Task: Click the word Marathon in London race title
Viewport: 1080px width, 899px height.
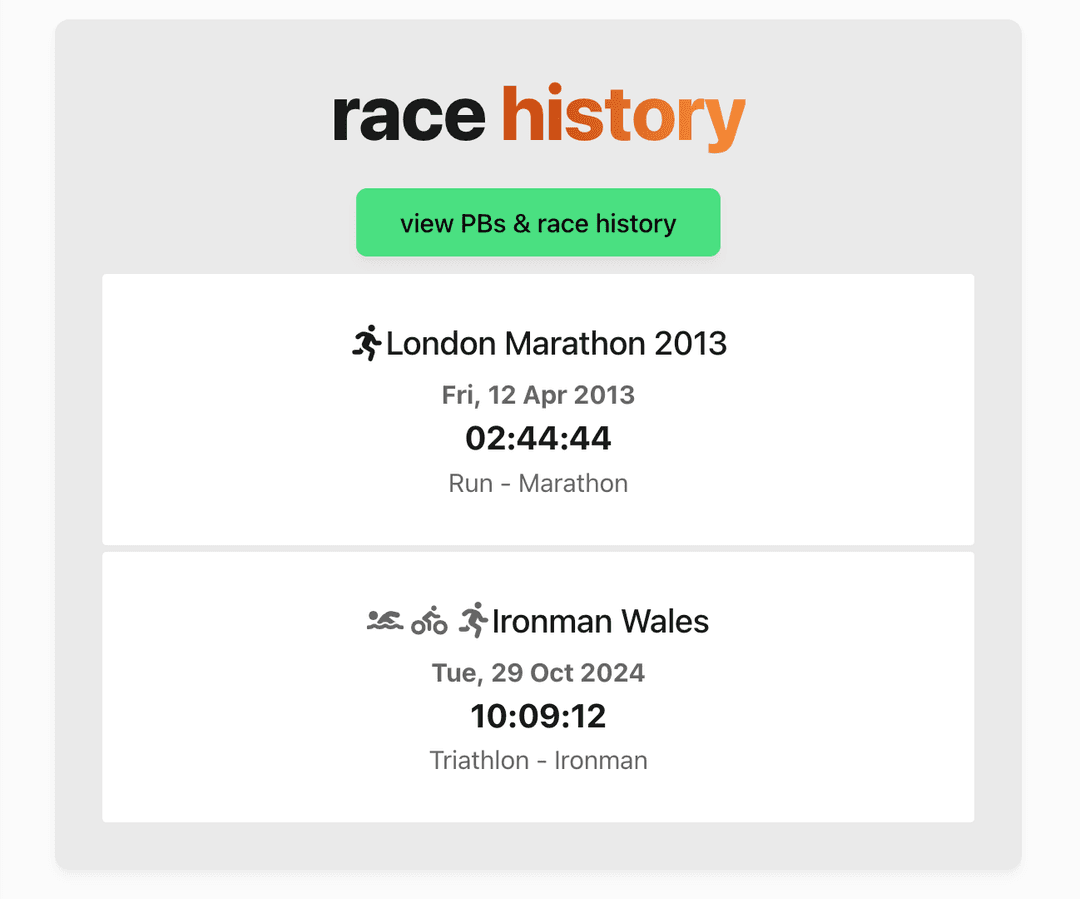Action: (575, 344)
